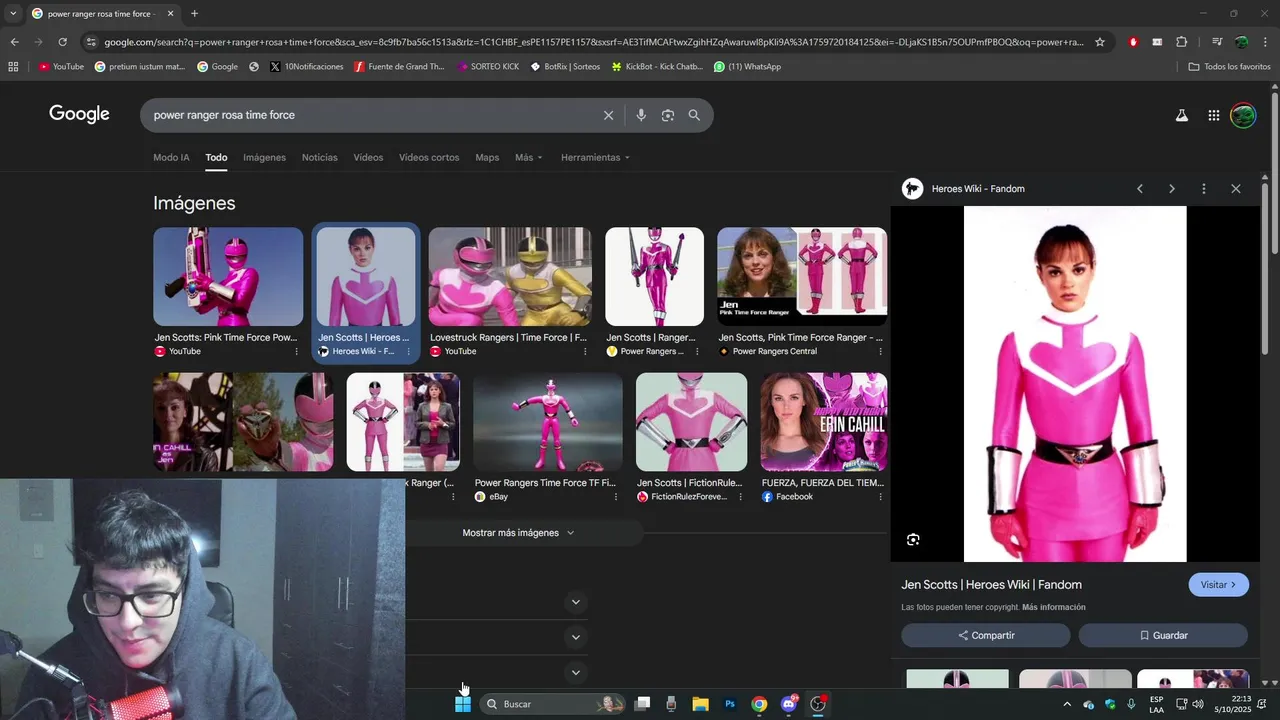This screenshot has height=720, width=1280.
Task: Expand the Más dropdown
Action: (x=529, y=158)
